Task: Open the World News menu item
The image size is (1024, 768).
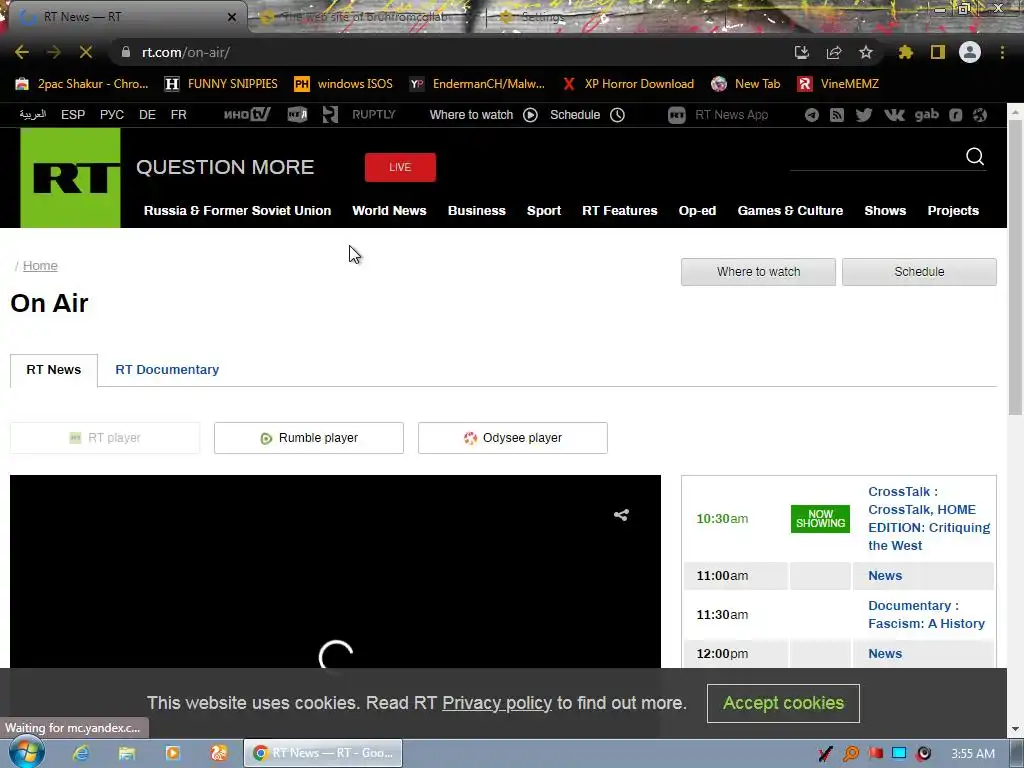Action: coord(389,211)
